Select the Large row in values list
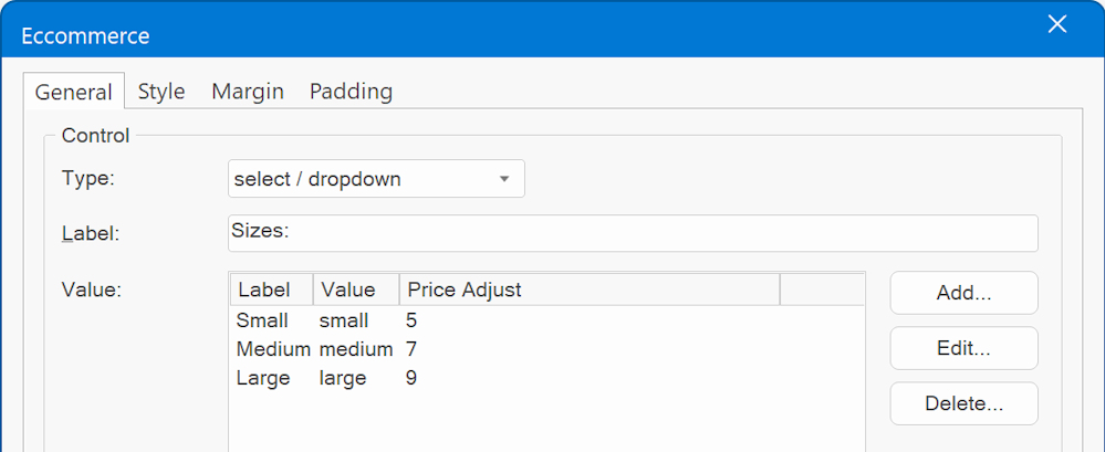The height and width of the screenshot is (453, 1106). (547, 378)
